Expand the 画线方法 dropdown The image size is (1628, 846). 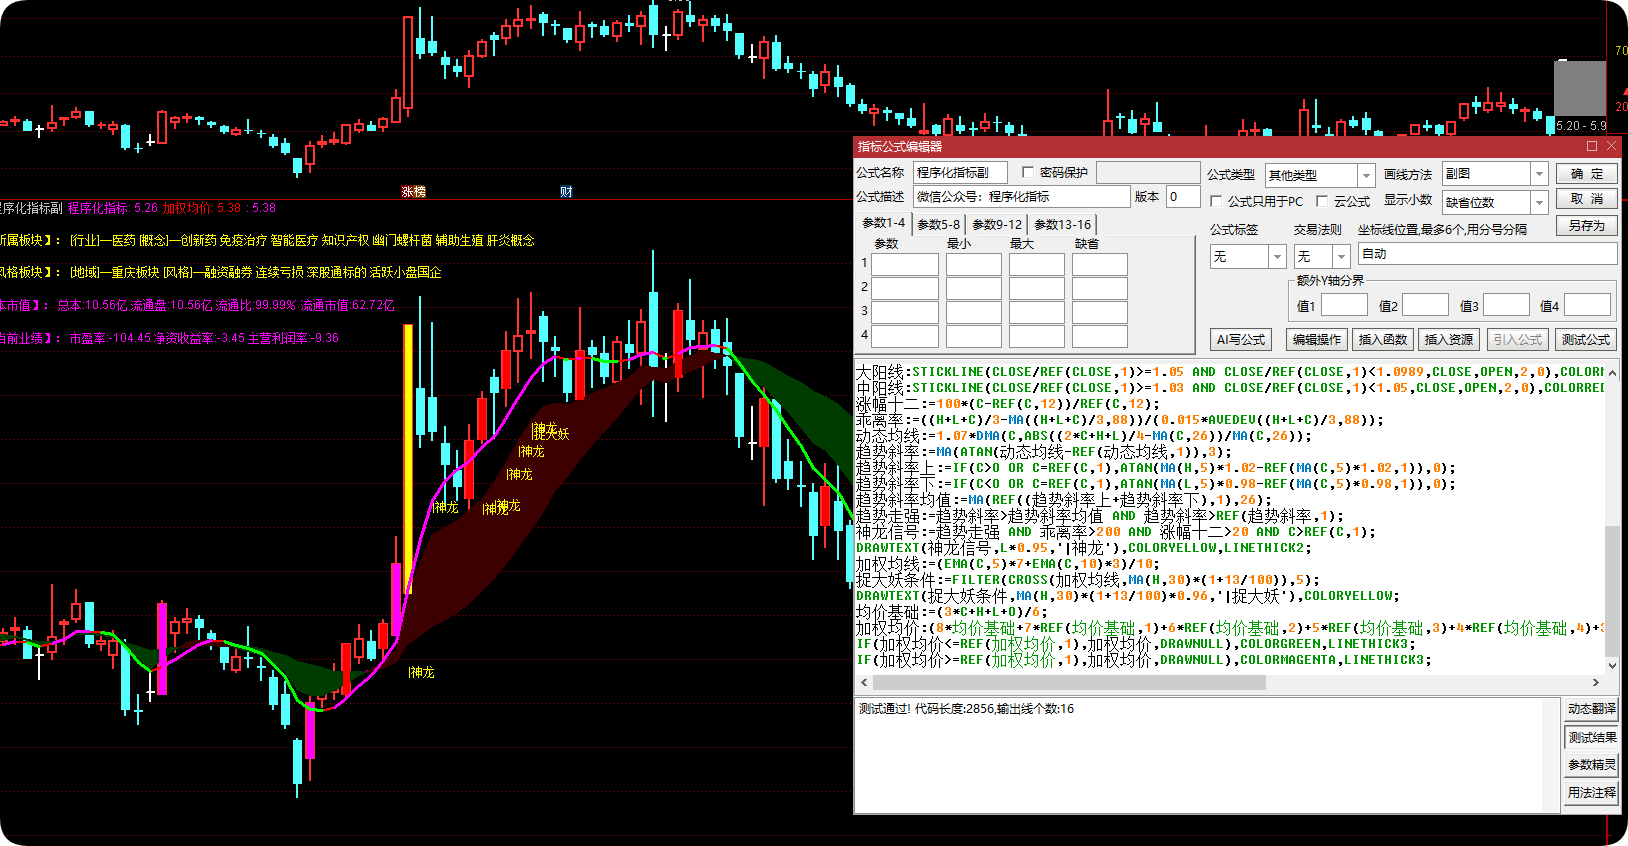pos(1540,174)
